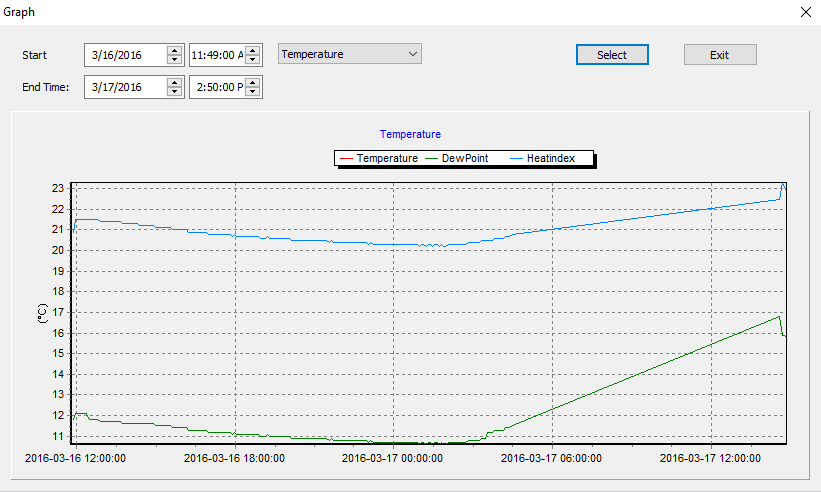Increase the Start time with up arrow

coord(253,50)
